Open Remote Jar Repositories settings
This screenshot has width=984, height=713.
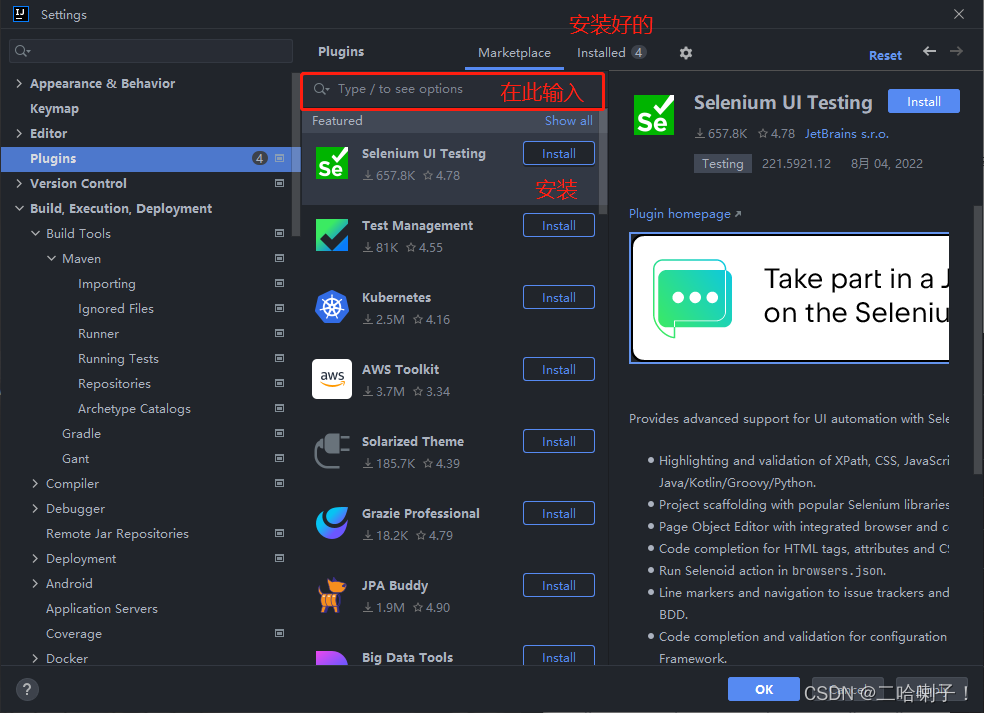click(117, 533)
